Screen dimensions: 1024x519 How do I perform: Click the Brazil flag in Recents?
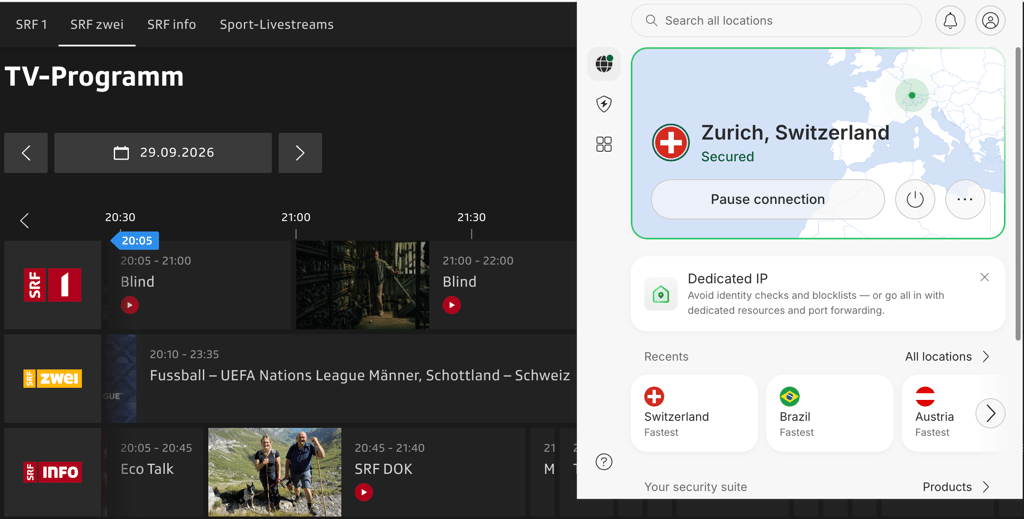(x=790, y=396)
